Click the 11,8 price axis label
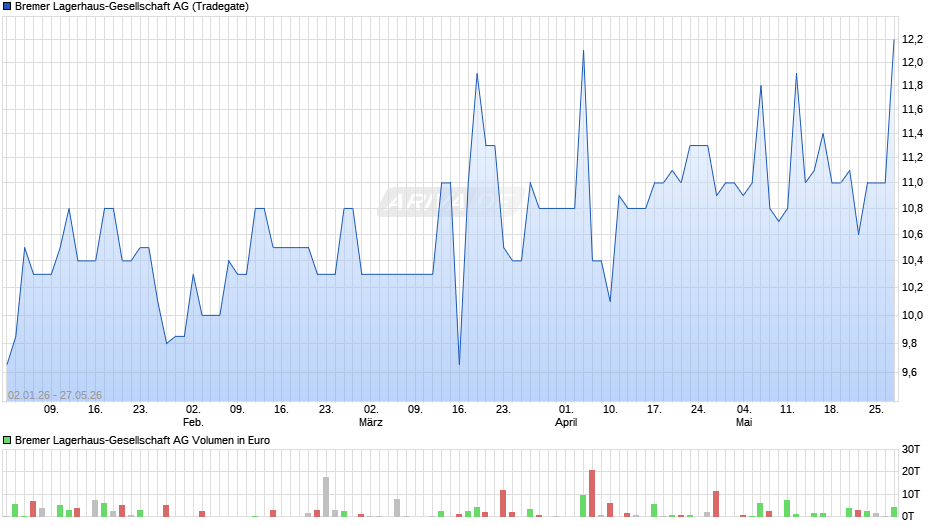Viewport: 940px width, 526px height. pos(912,86)
